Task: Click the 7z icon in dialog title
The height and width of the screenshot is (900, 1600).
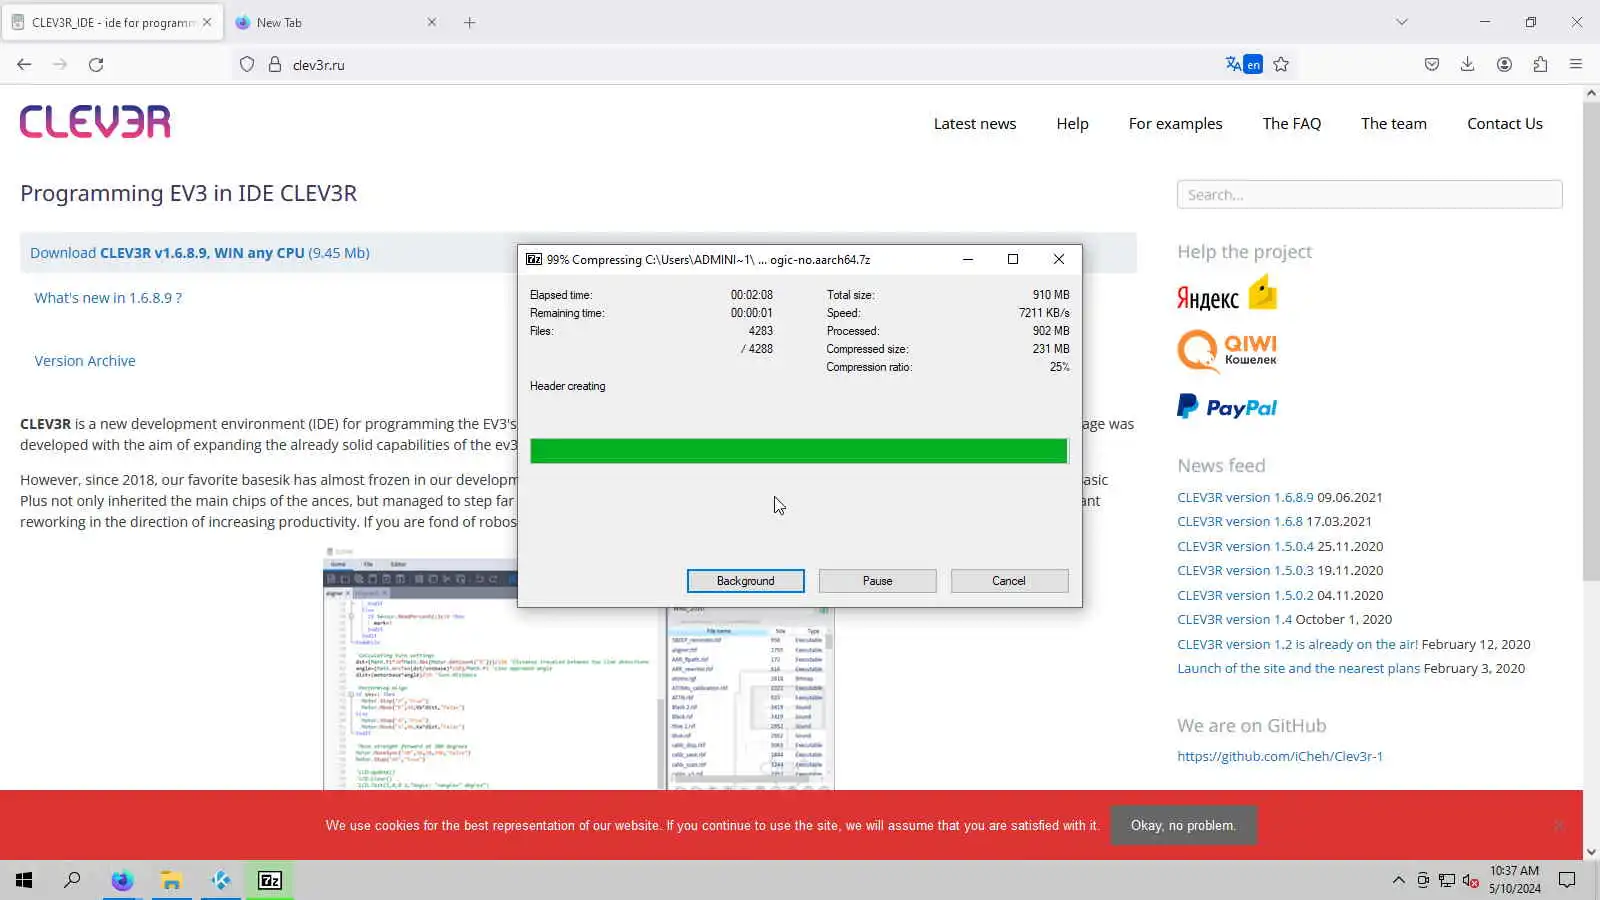Action: click(x=534, y=259)
